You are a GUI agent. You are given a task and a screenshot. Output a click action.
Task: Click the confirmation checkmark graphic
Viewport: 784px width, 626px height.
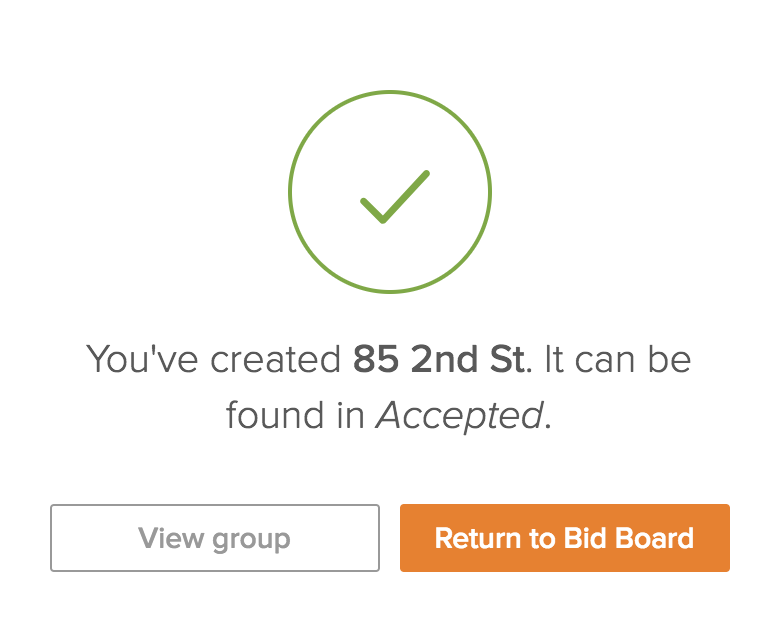[394, 197]
